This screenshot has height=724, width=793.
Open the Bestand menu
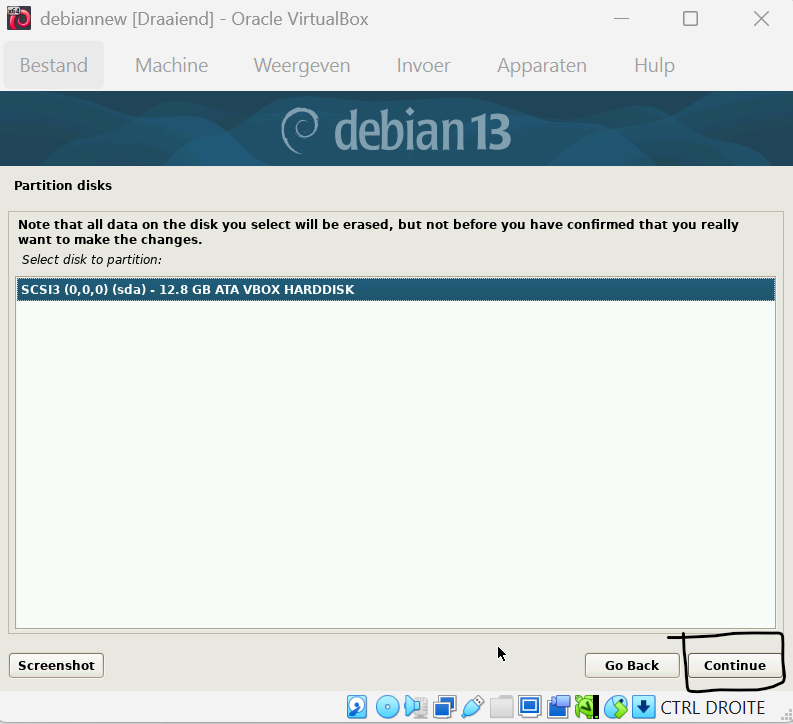pyautogui.click(x=54, y=65)
